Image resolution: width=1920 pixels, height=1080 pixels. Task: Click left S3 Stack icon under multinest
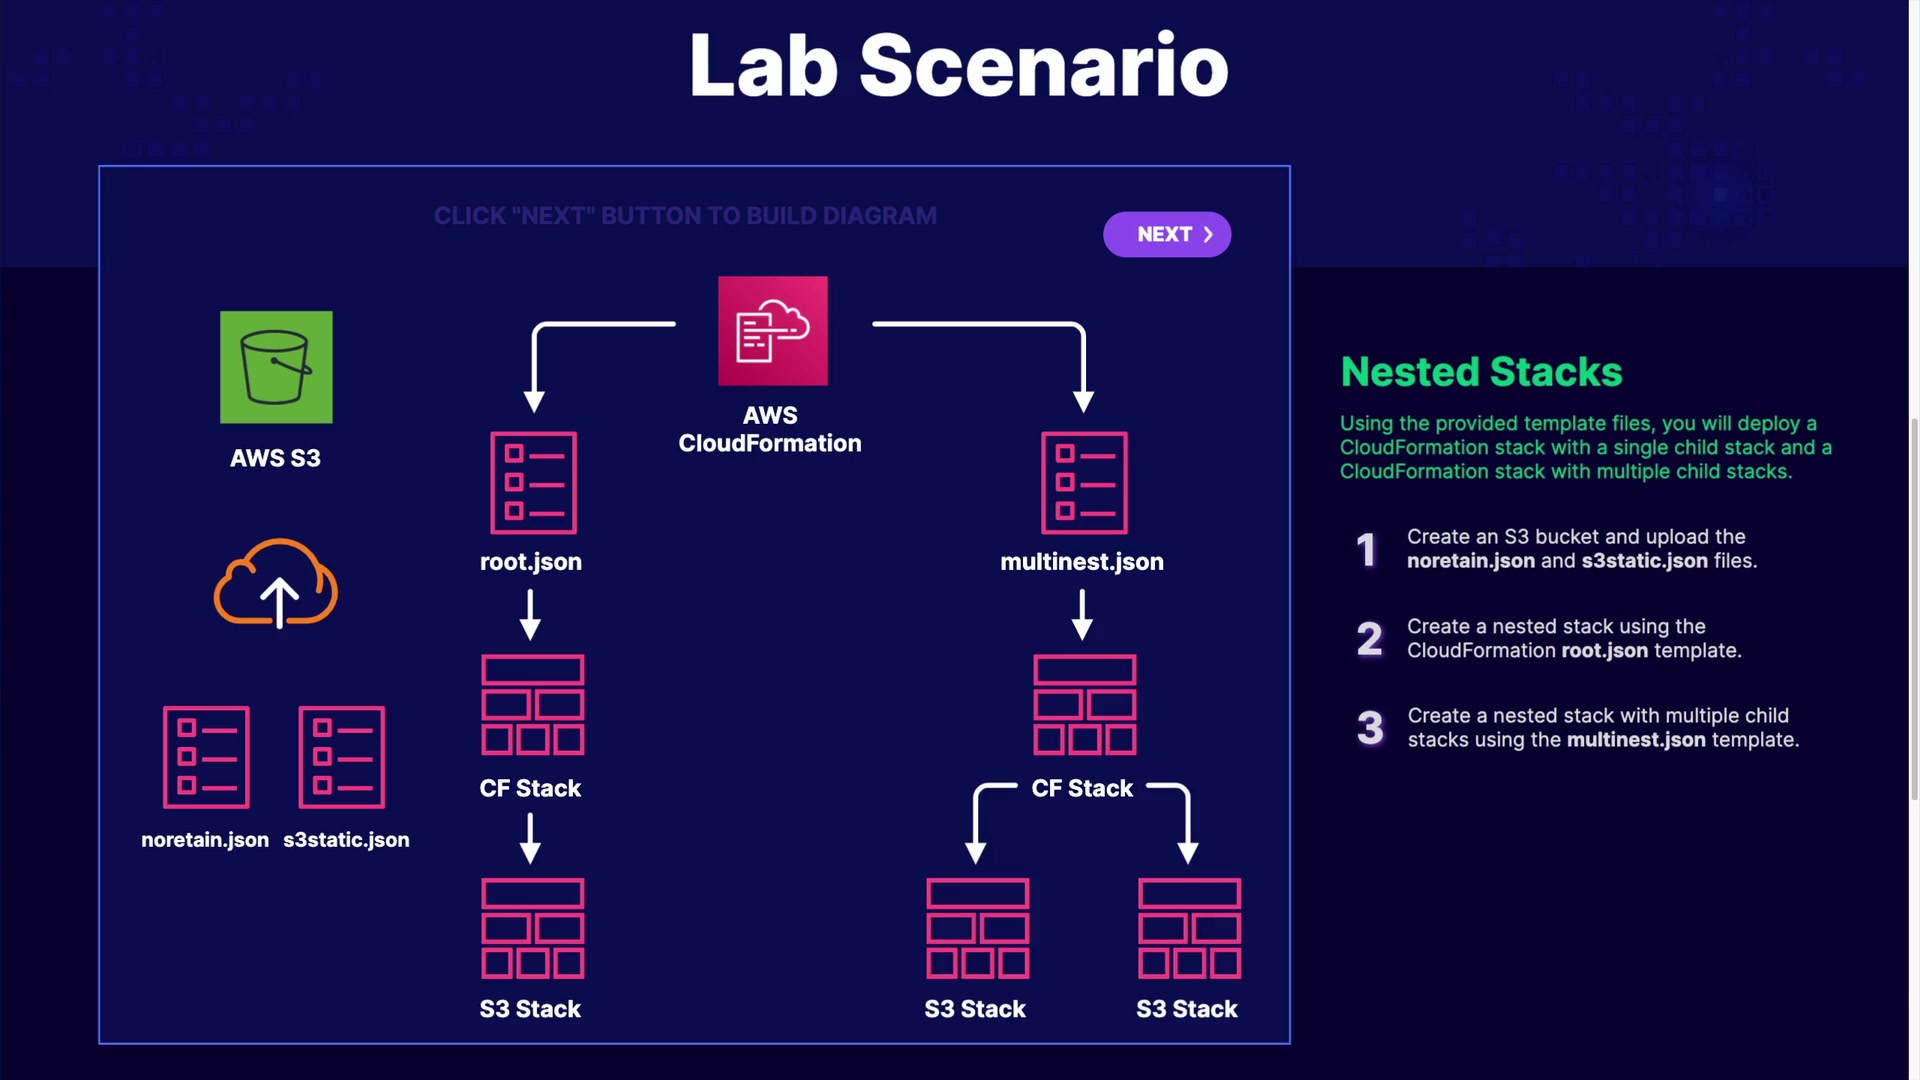977,928
